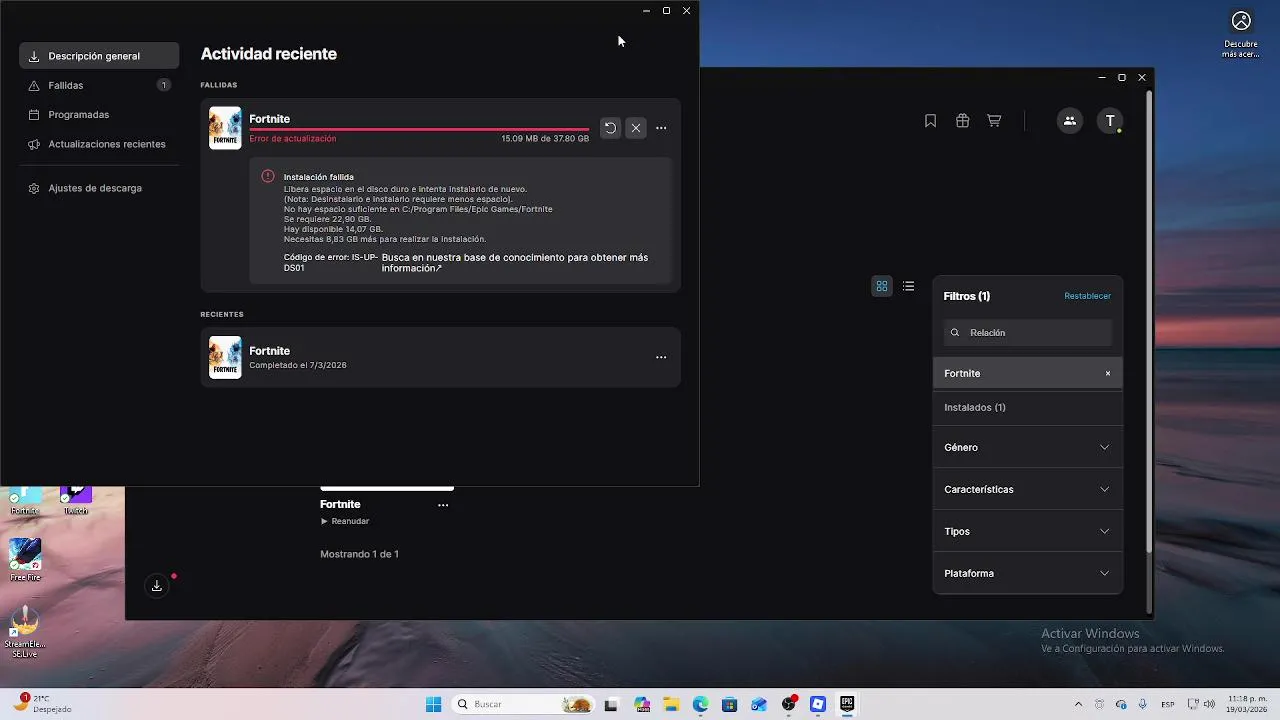Open Microsoft Store from the taskbar
The height and width of the screenshot is (720, 1280).
coord(730,704)
